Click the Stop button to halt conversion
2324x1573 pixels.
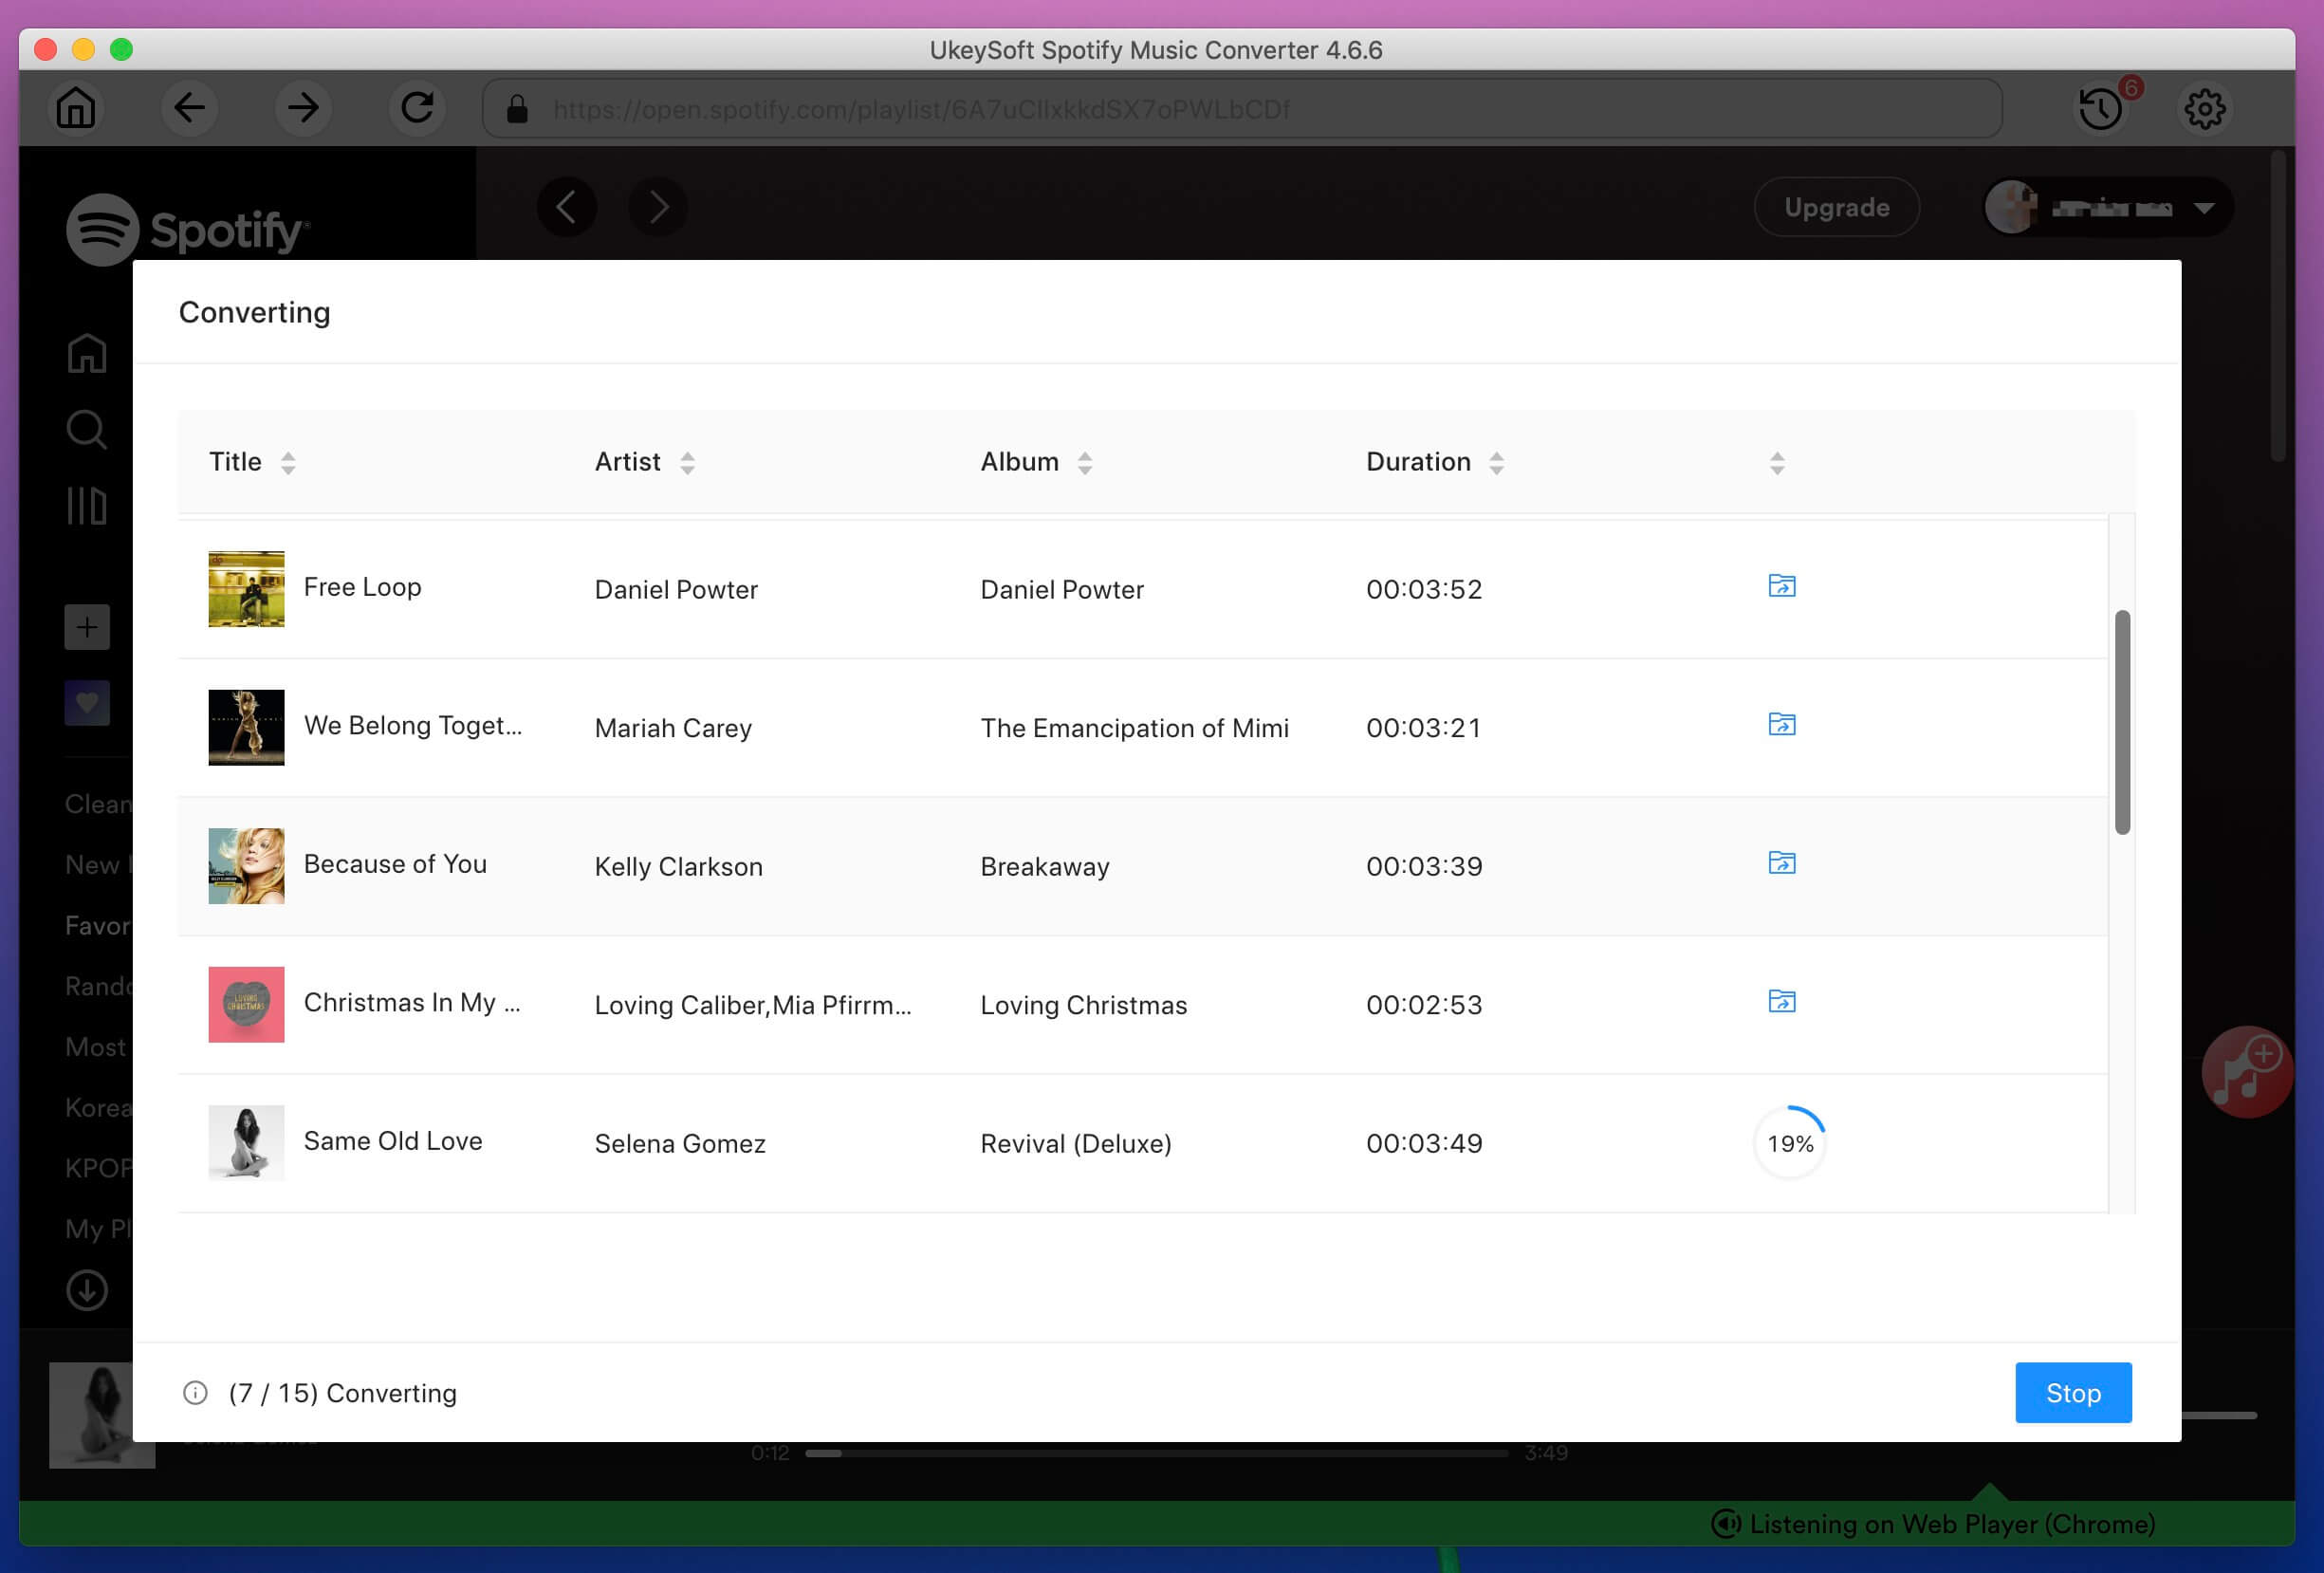(x=2073, y=1392)
